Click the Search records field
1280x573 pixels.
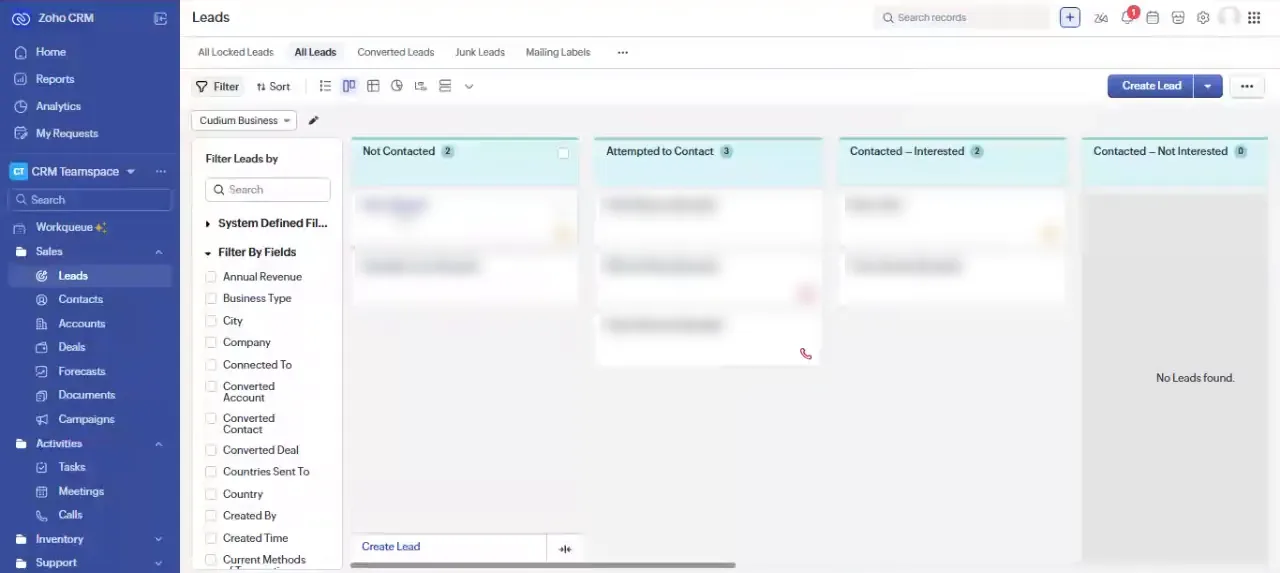pos(962,18)
